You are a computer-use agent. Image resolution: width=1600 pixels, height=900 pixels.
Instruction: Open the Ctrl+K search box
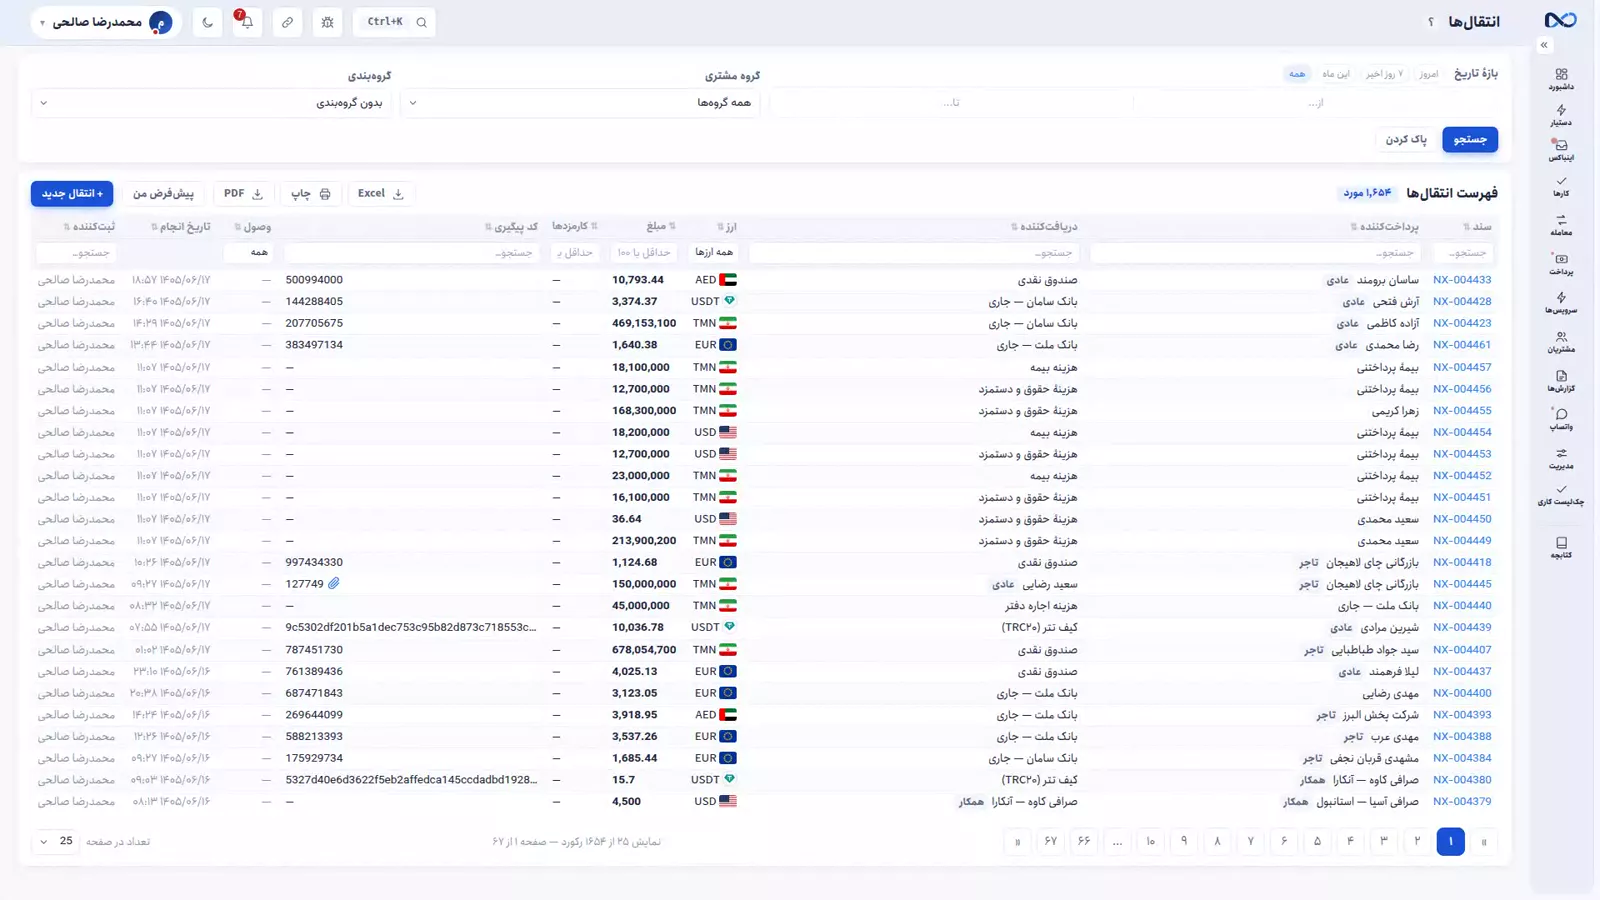click(394, 22)
